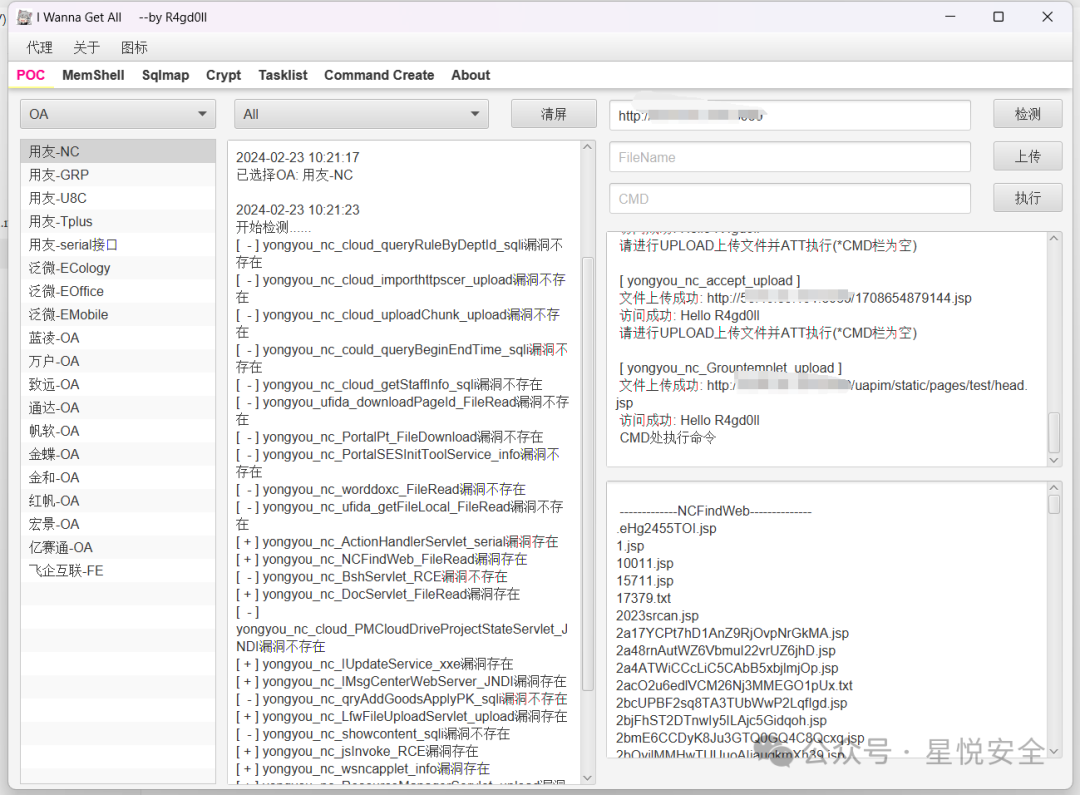Switch to the MemShell tab
The width and height of the screenshot is (1080, 795).
tap(93, 75)
